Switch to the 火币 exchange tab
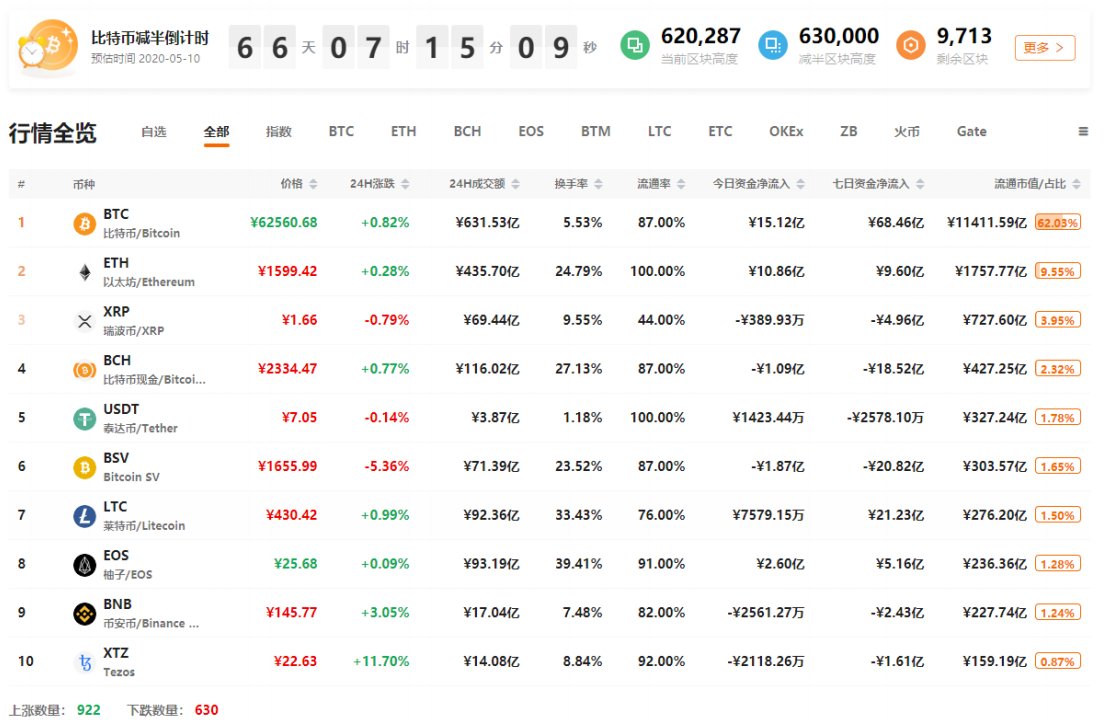The width and height of the screenshot is (1105, 725). (907, 132)
